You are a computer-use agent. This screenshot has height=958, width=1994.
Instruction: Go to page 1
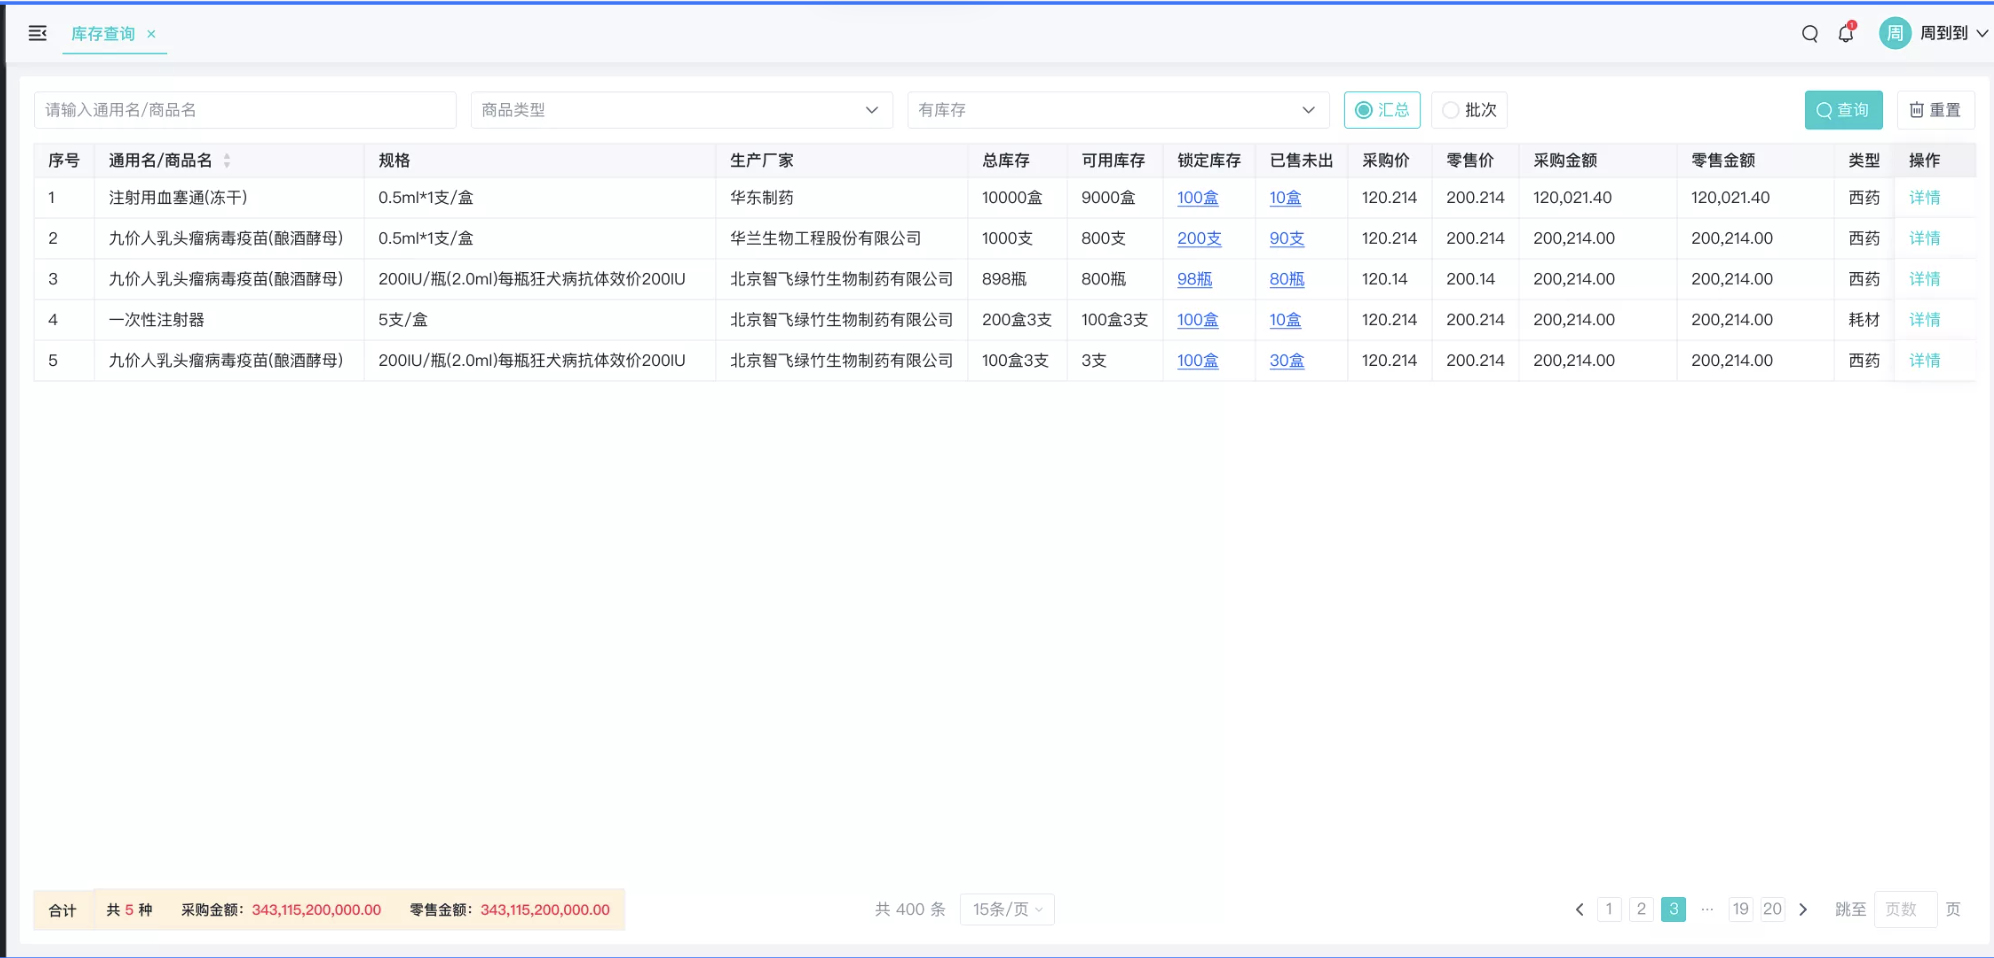click(x=1609, y=909)
